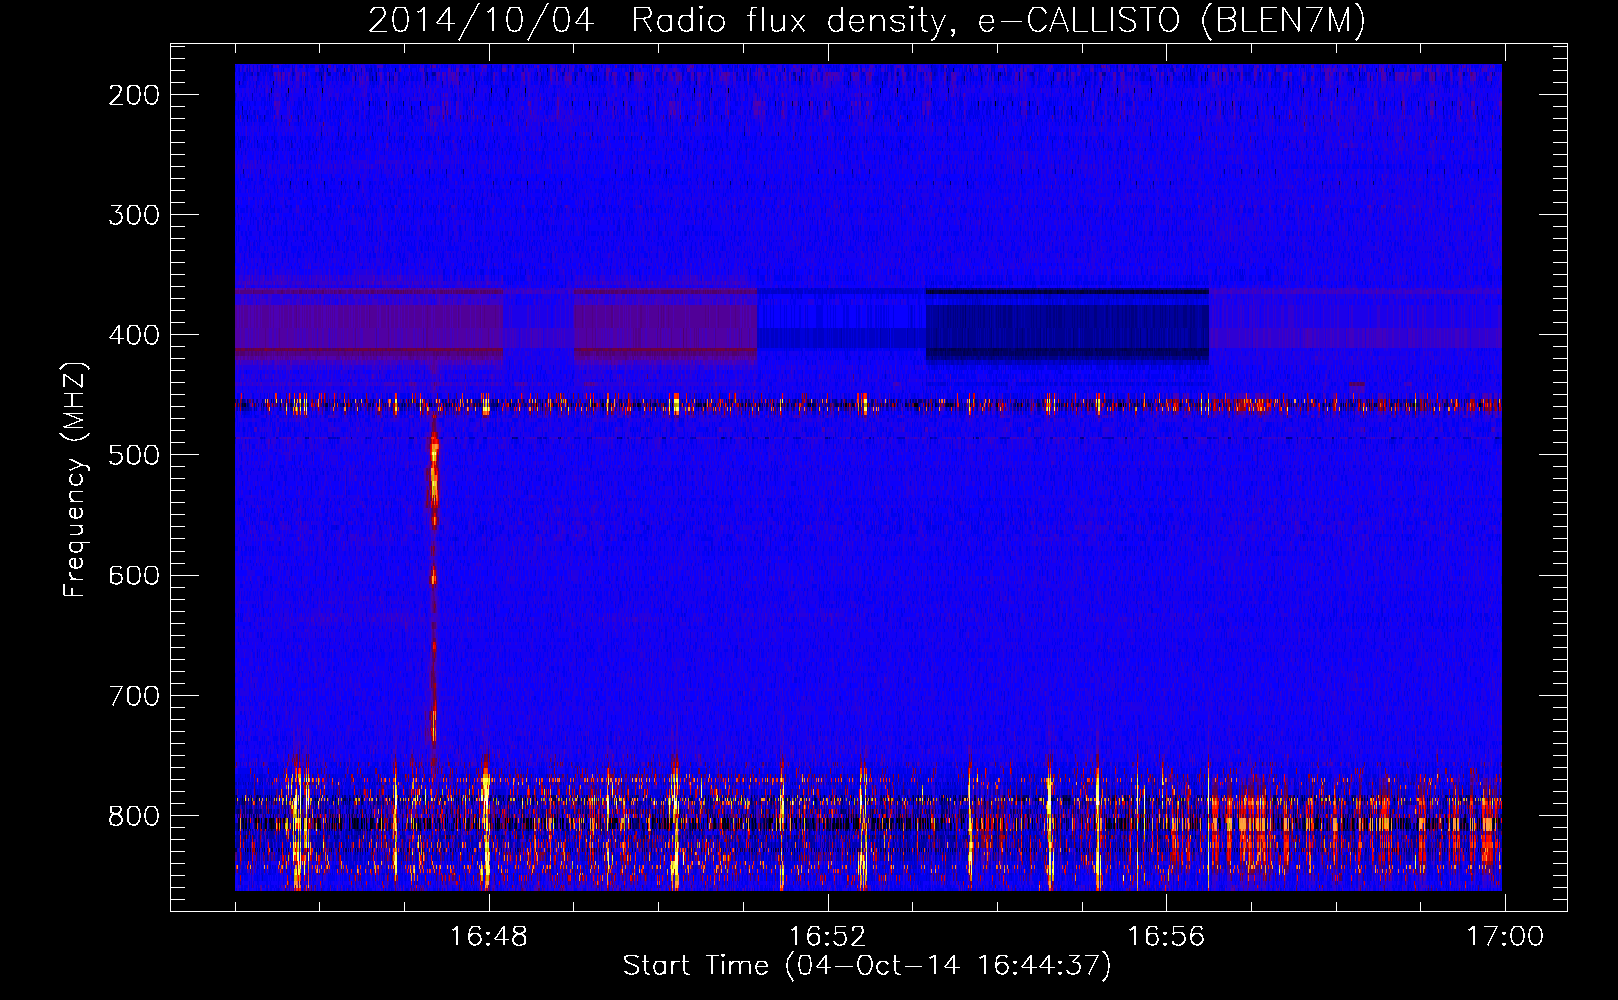This screenshot has width=1618, height=1000.
Task: Click the 800 frequency tick label
Action: coord(134,815)
